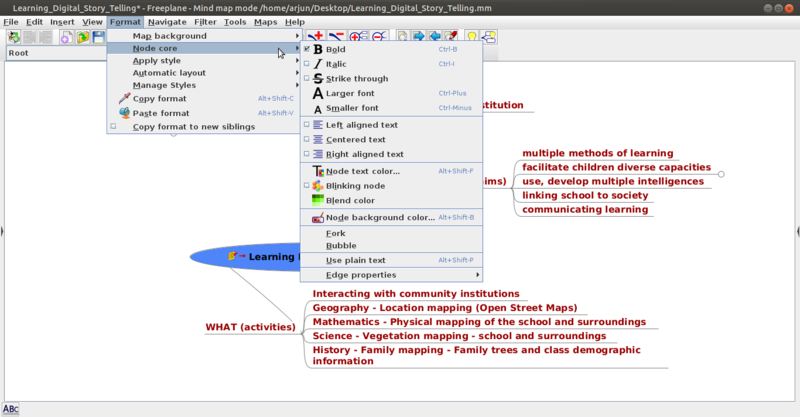800x417 pixels.
Task: Enable the Centered text checkbox
Action: (307, 139)
